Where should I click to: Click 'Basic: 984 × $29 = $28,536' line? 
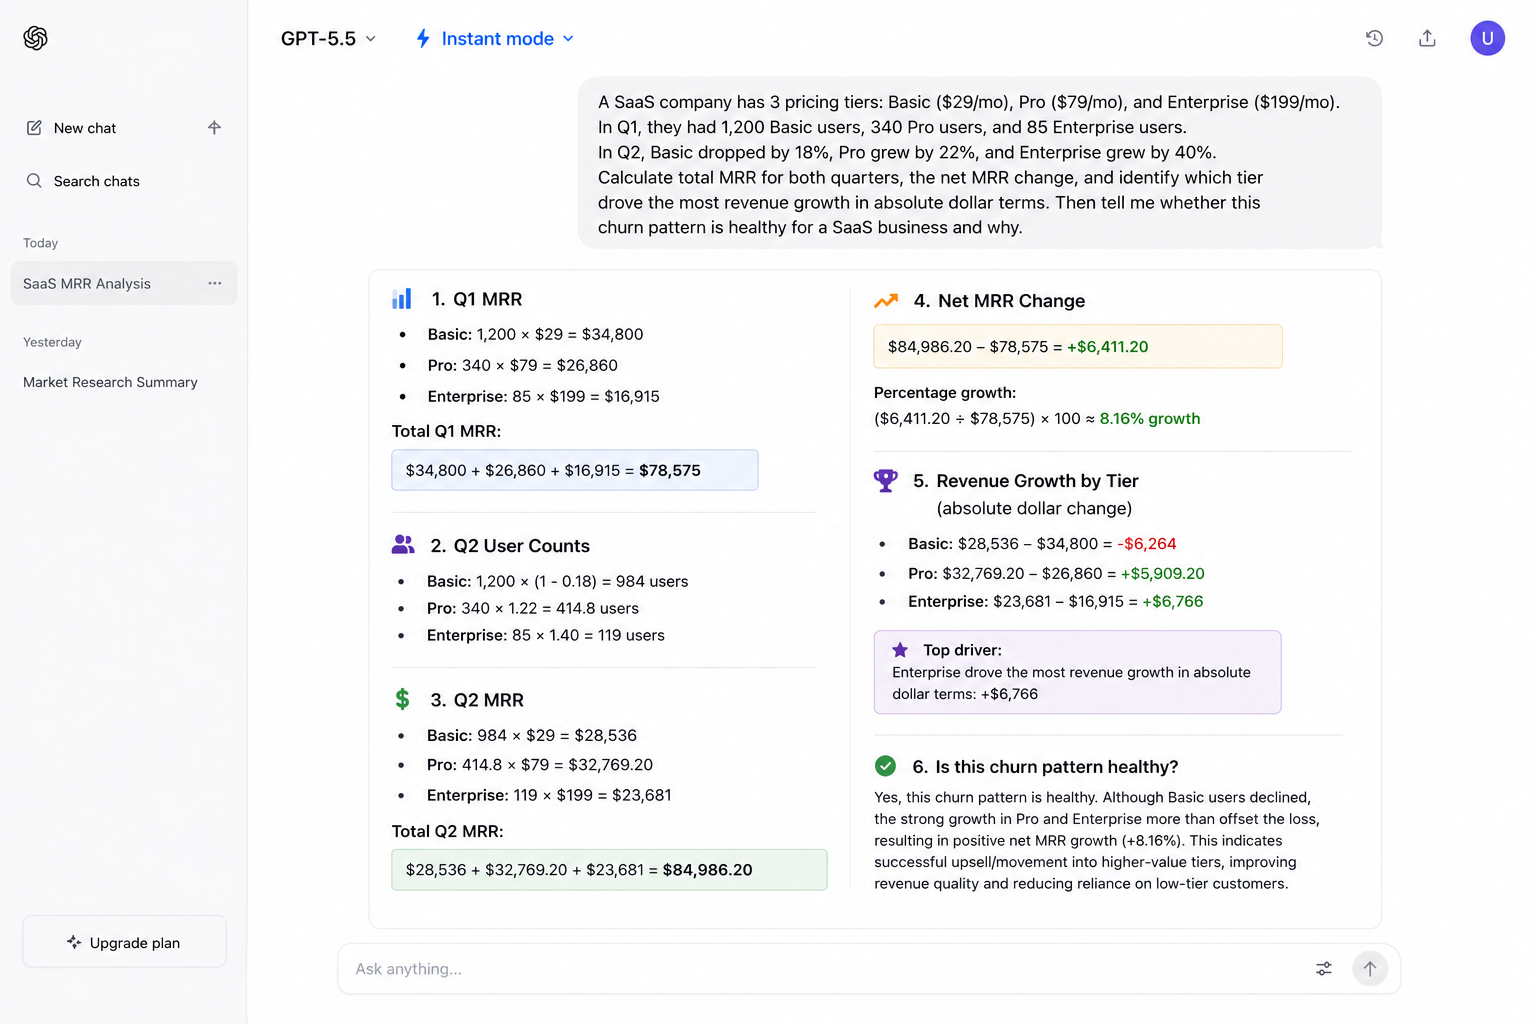click(532, 735)
